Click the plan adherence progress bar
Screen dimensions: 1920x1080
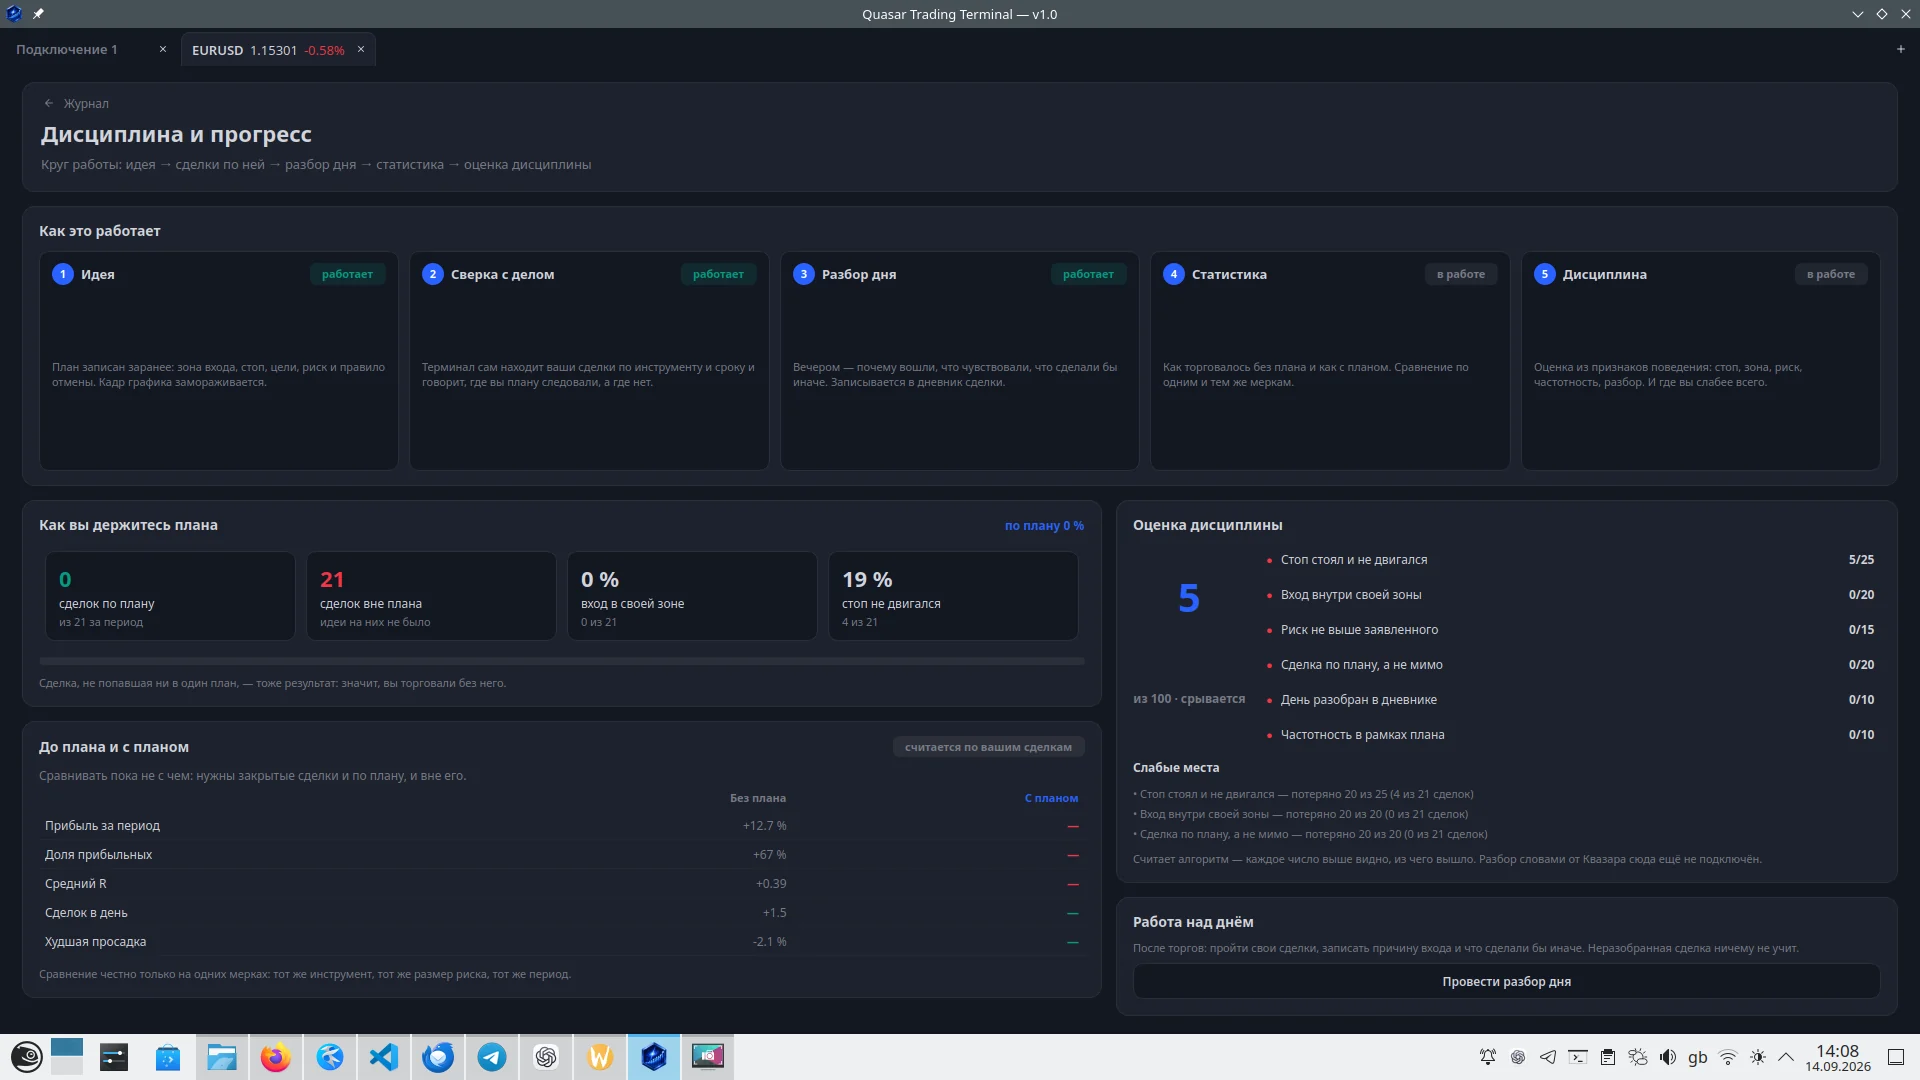[x=562, y=661]
